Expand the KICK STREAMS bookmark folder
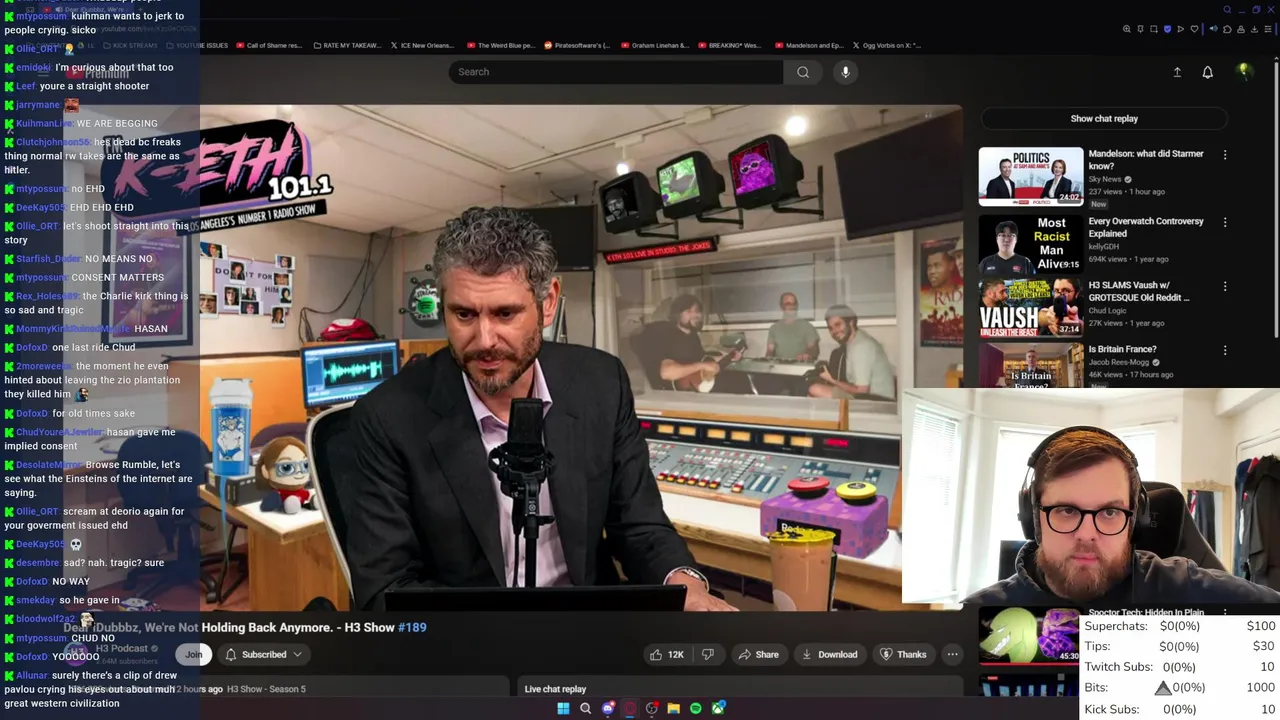1280x720 pixels. [130, 45]
